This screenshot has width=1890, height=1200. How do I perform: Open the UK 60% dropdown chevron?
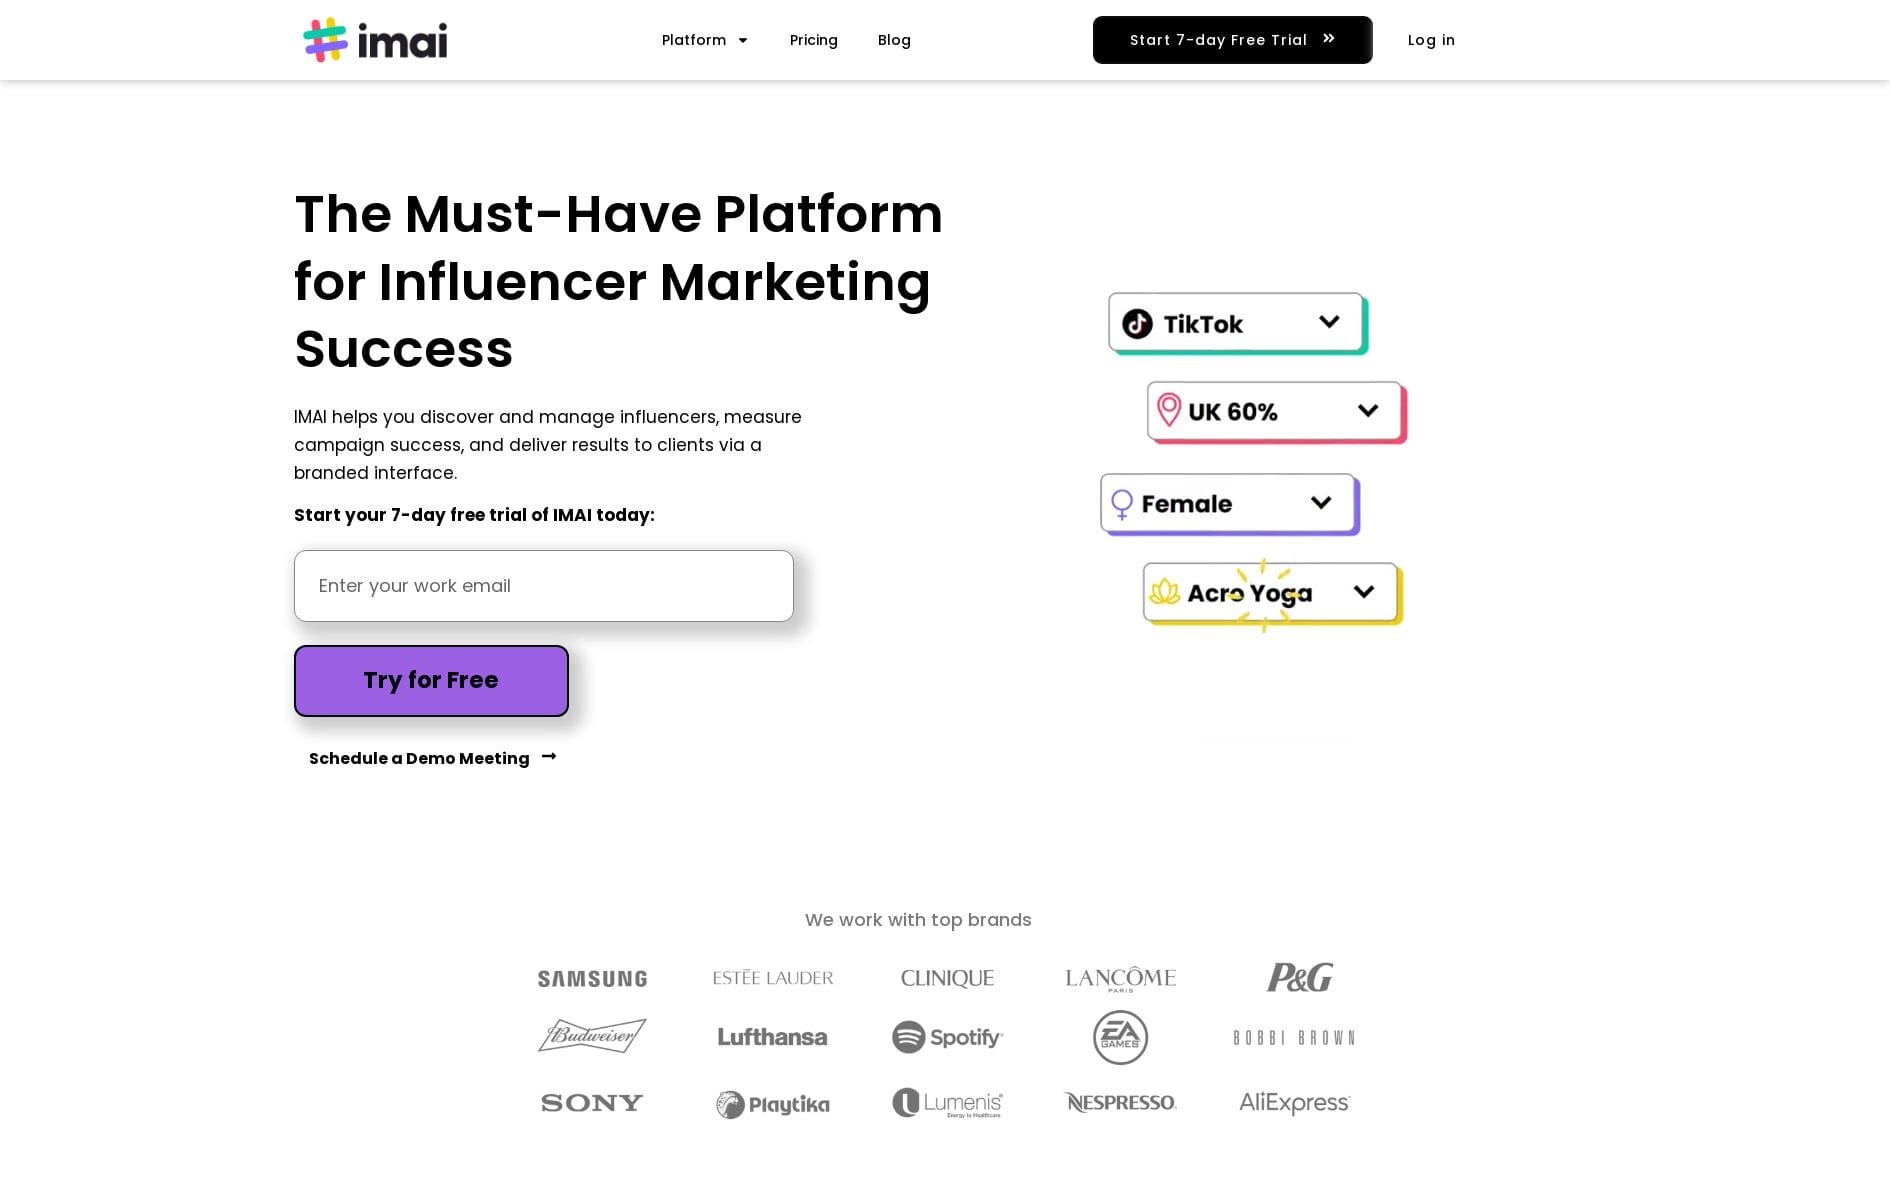(1368, 410)
